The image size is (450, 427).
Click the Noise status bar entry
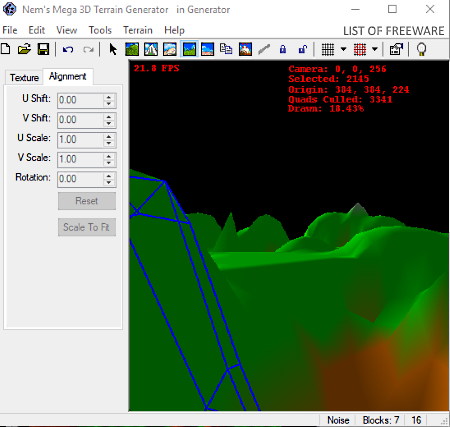[338, 420]
